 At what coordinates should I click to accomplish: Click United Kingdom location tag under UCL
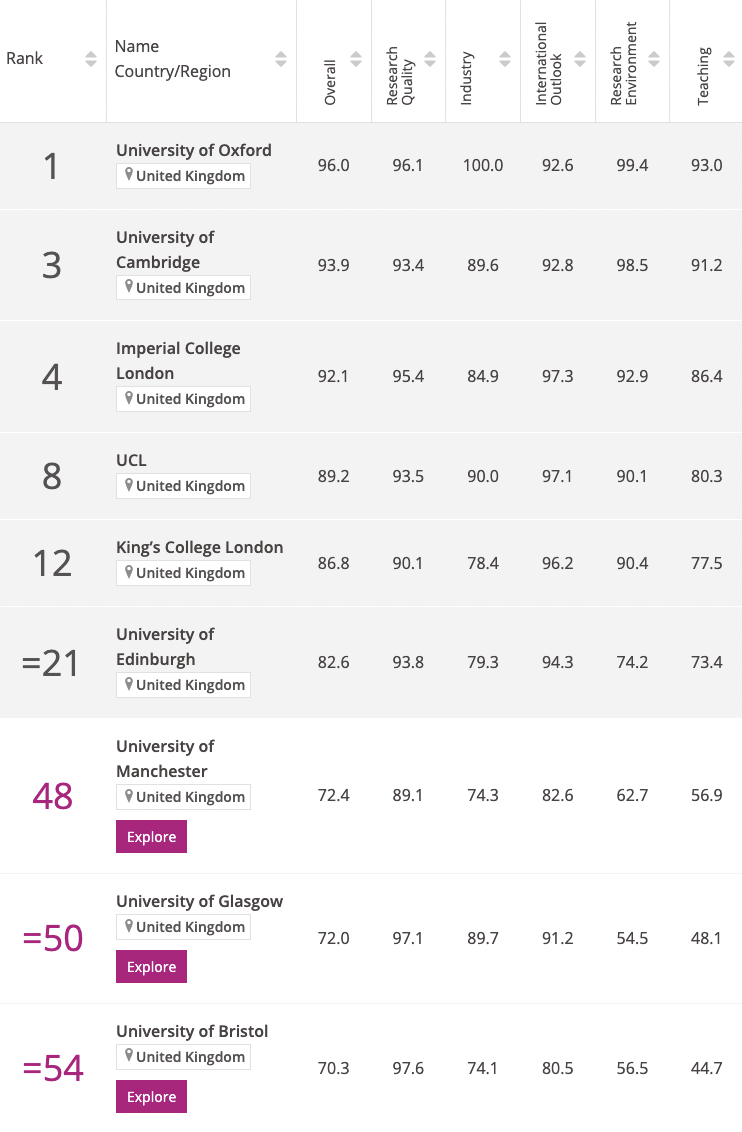[183, 486]
